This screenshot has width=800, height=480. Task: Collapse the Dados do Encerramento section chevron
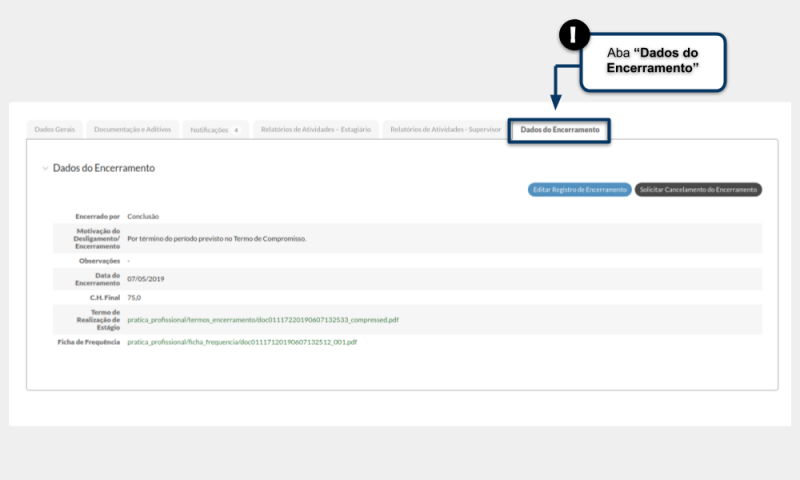click(x=45, y=168)
